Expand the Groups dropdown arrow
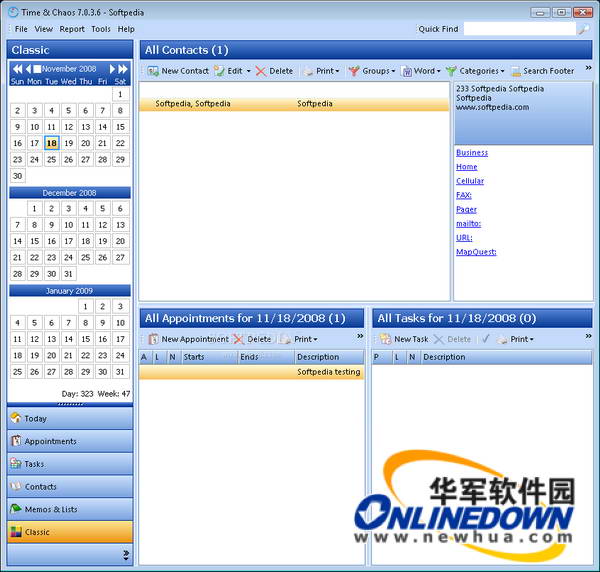Screen dimensions: 600x572 click(x=393, y=71)
